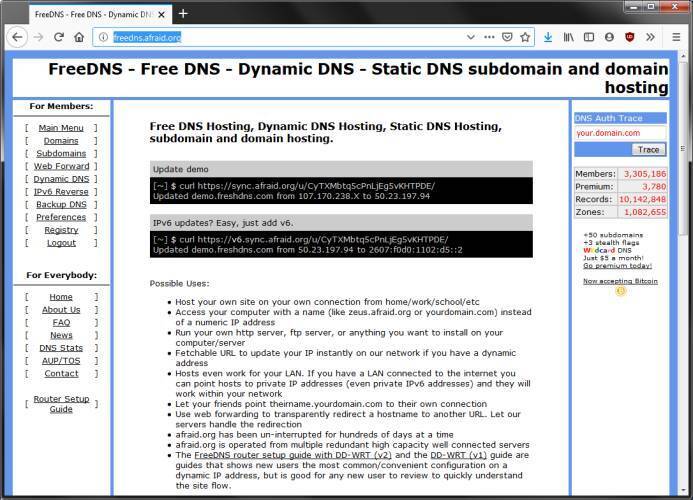This screenshot has height=500, width=693.
Task: Toggle the sidebar view icon
Action: click(x=589, y=37)
